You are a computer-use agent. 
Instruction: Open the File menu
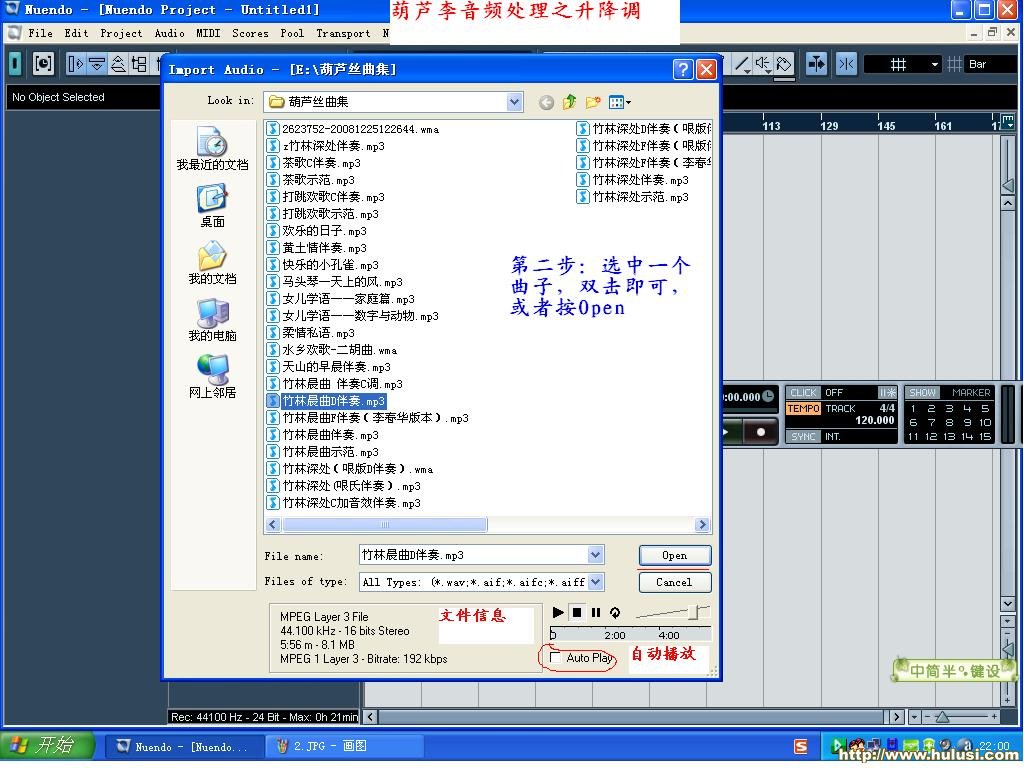click(x=40, y=33)
